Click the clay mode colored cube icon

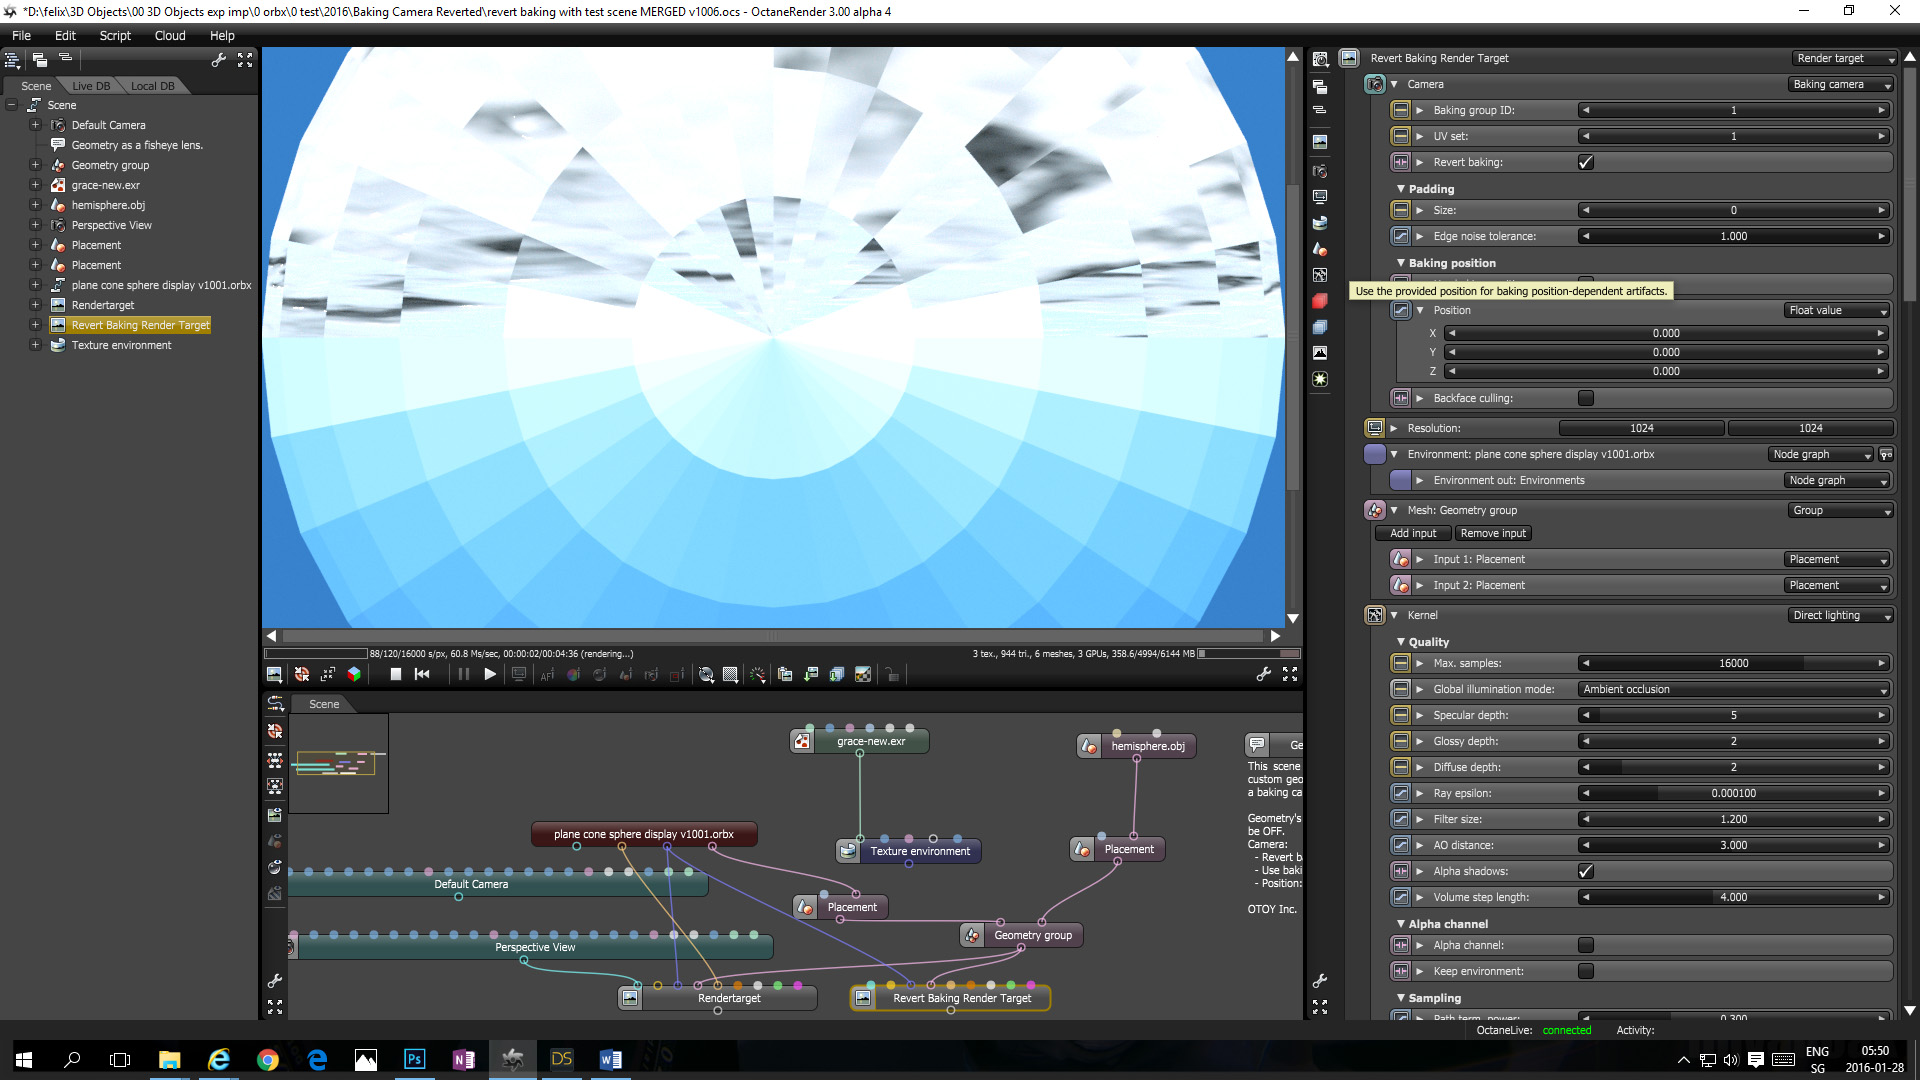click(354, 675)
